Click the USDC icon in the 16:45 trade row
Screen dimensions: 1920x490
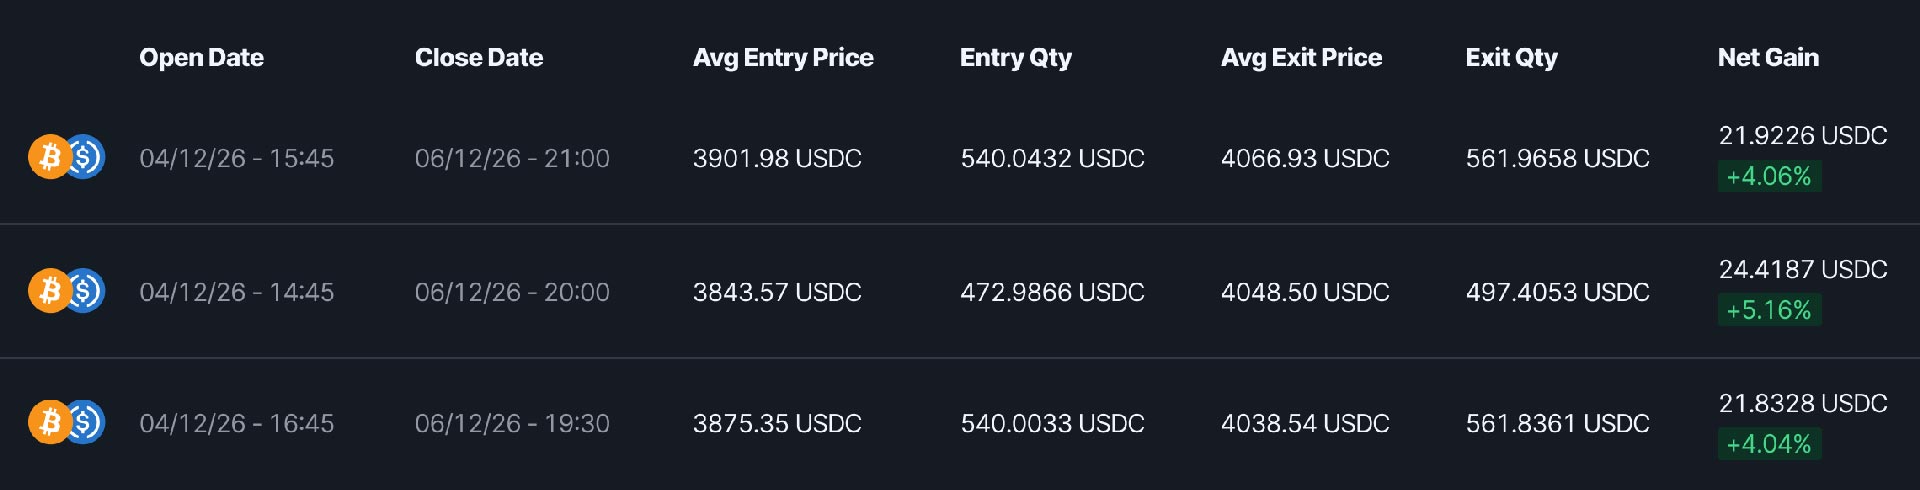pos(86,422)
